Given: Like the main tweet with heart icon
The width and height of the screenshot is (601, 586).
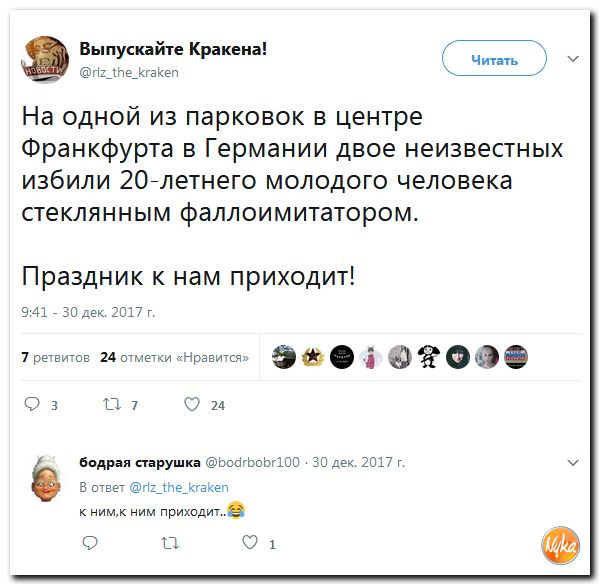Looking at the screenshot, I should point(192,404).
